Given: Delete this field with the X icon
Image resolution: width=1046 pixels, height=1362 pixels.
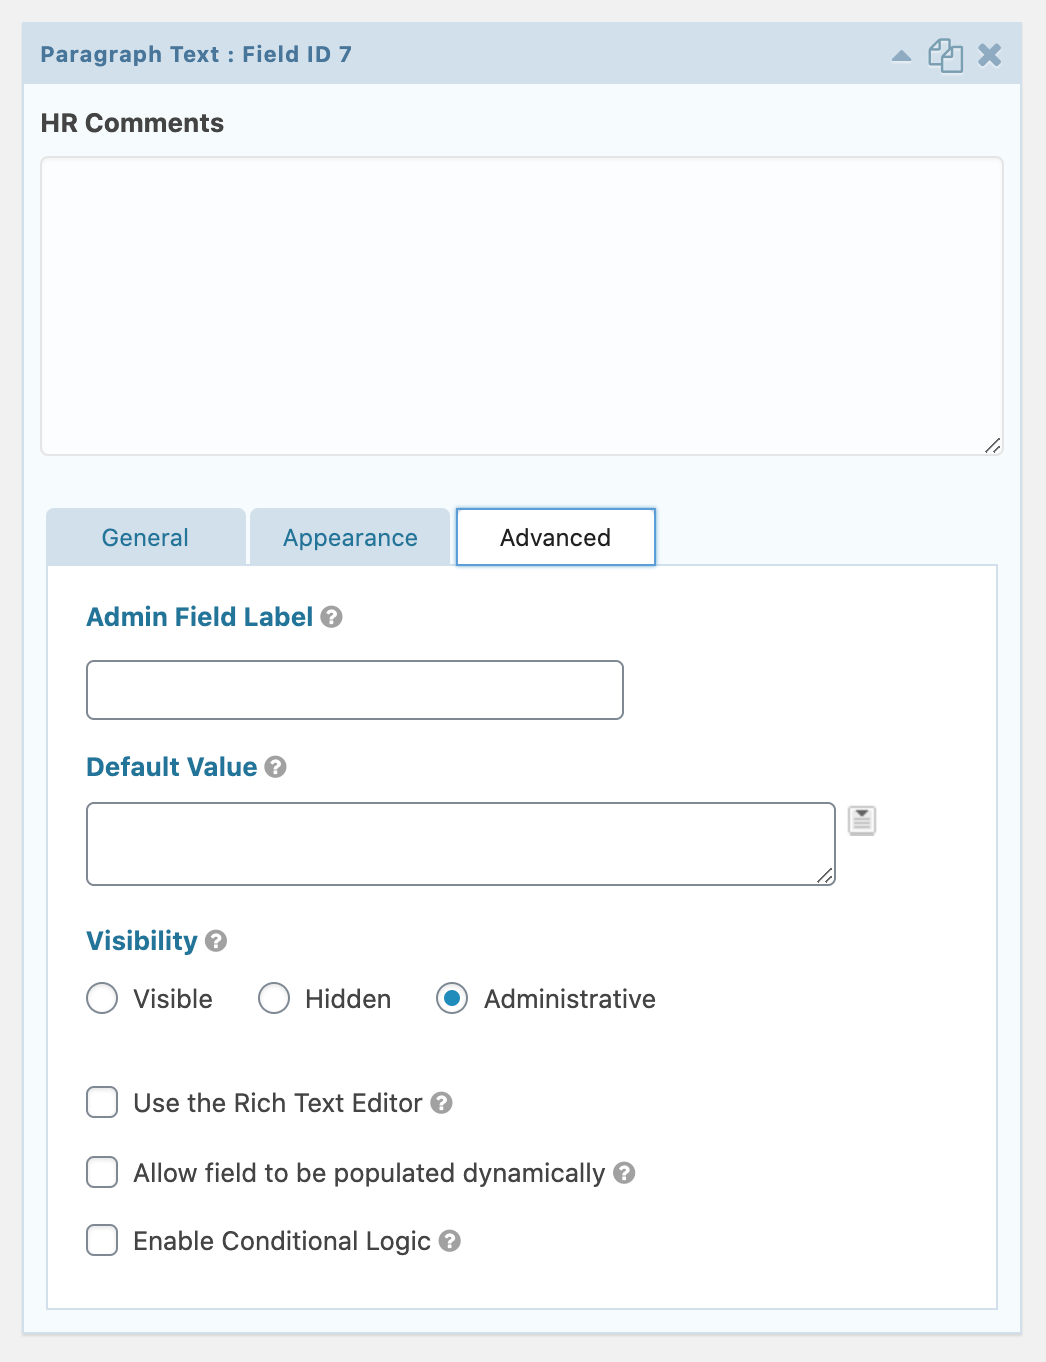Looking at the screenshot, I should 989,55.
